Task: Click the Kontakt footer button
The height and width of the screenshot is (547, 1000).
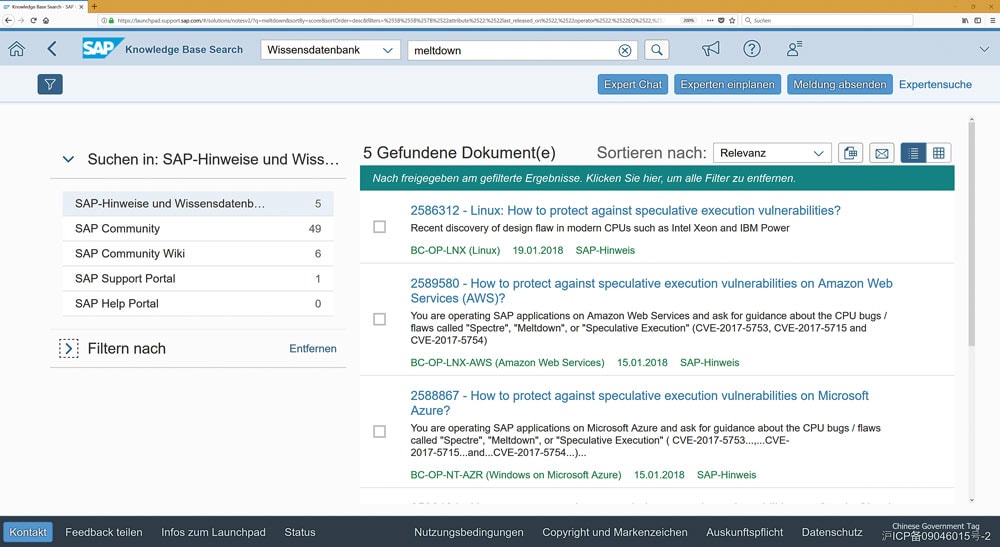Action: [x=28, y=532]
